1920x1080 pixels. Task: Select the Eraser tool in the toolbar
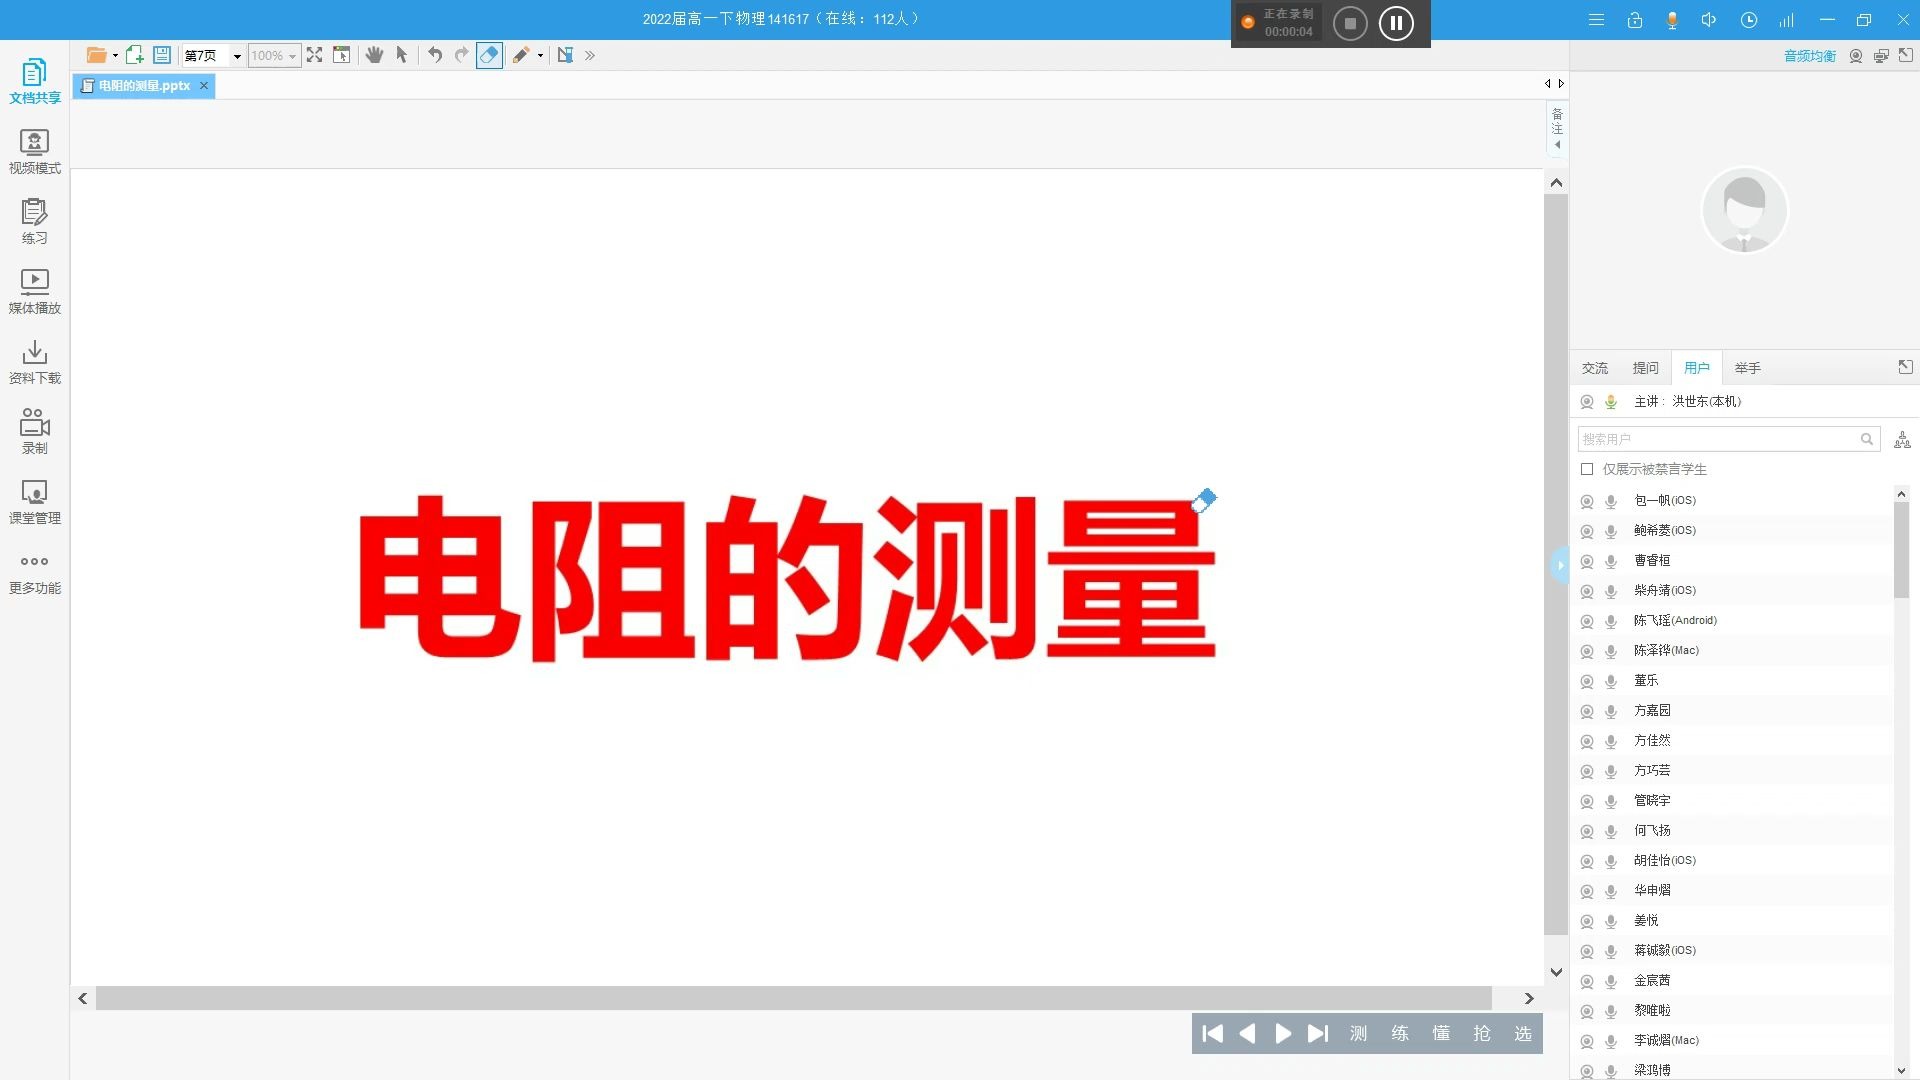pyautogui.click(x=489, y=55)
